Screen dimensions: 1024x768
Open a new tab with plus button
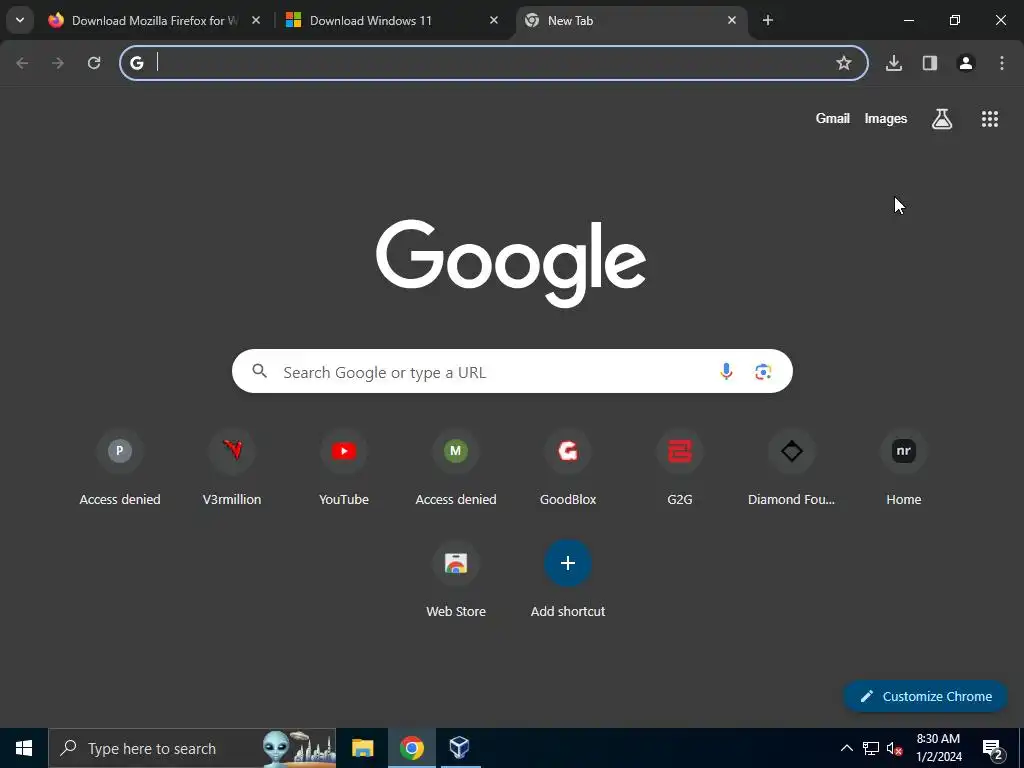point(768,20)
